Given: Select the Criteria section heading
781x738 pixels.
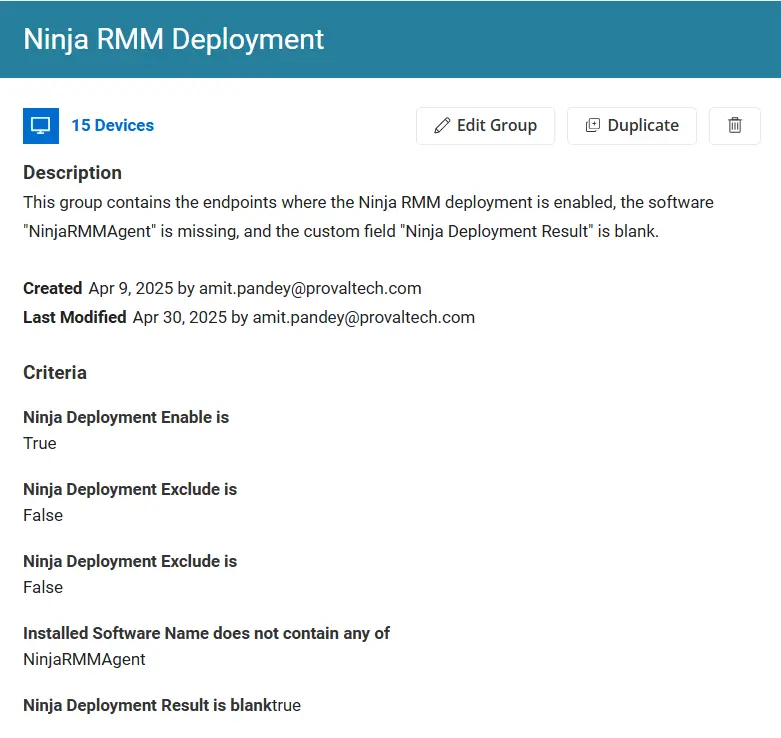Looking at the screenshot, I should pos(55,372).
